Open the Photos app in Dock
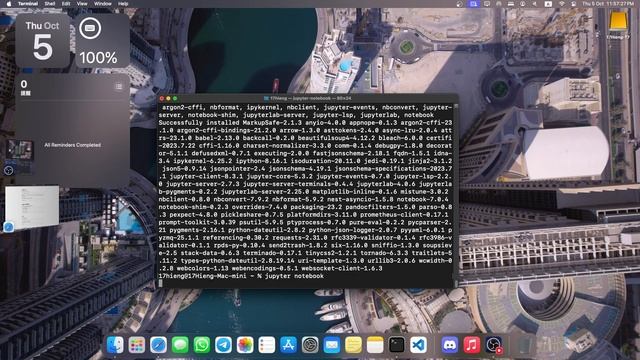The width and height of the screenshot is (640, 360). point(245,345)
